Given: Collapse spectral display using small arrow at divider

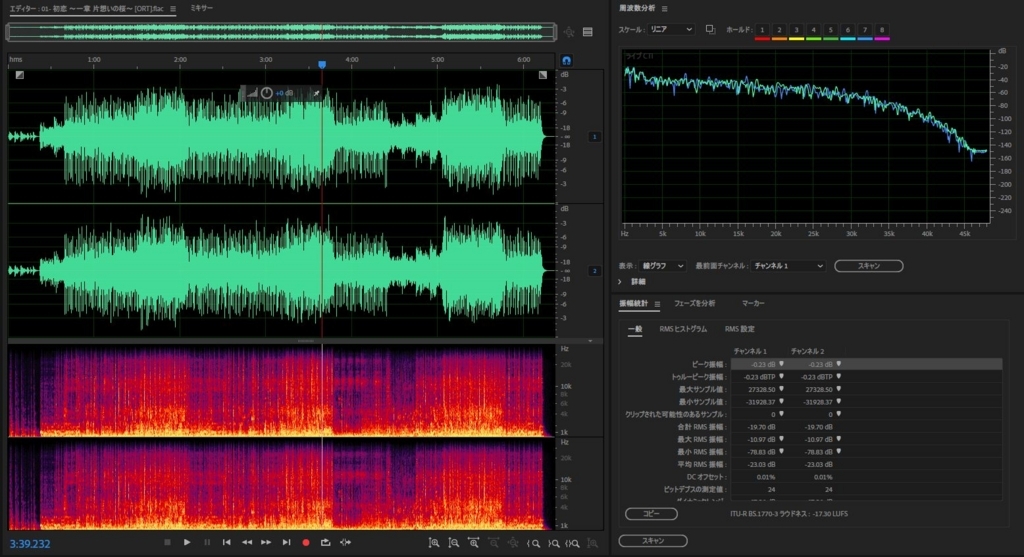Looking at the screenshot, I should (x=590, y=341).
